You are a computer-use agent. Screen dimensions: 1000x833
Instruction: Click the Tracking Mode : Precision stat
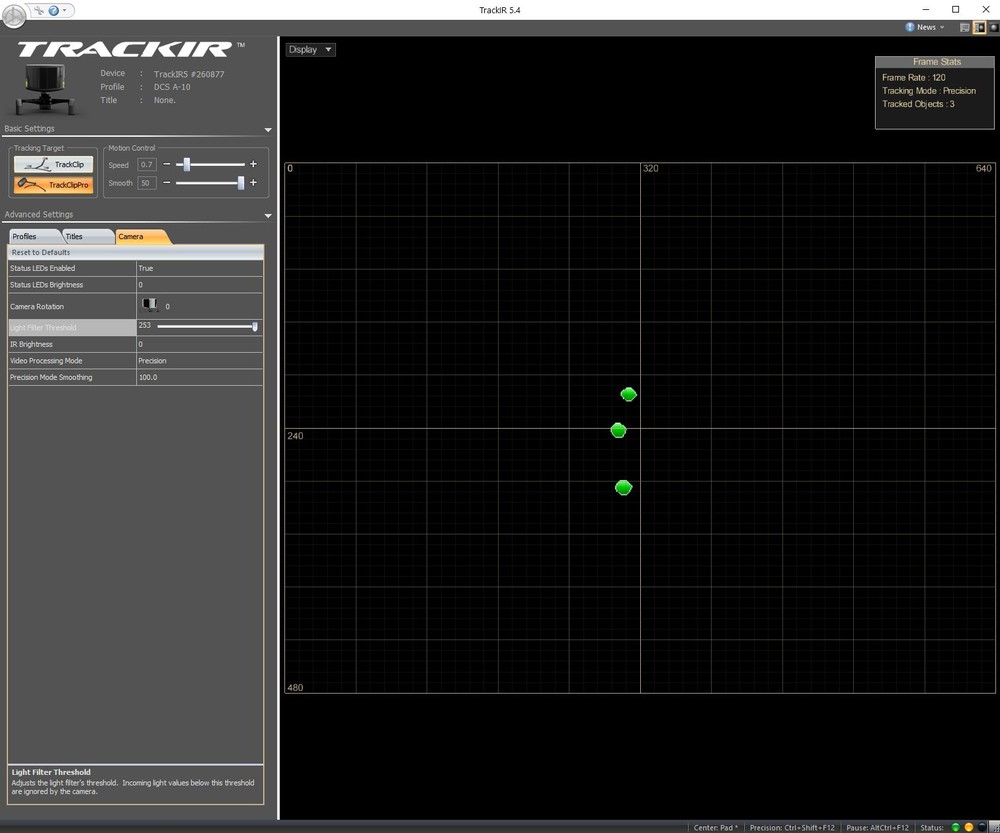(929, 91)
